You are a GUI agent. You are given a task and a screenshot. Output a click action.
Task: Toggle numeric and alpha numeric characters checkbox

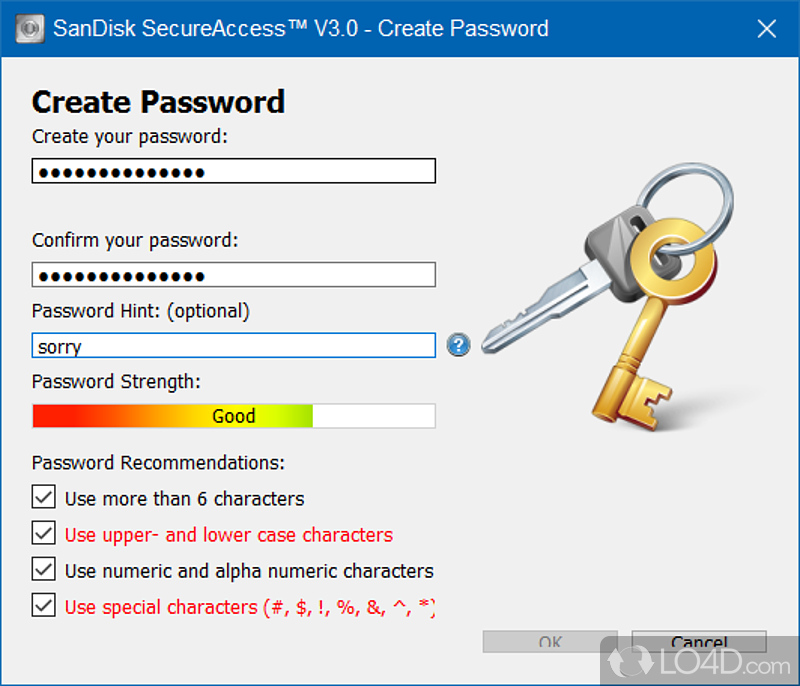(x=44, y=570)
